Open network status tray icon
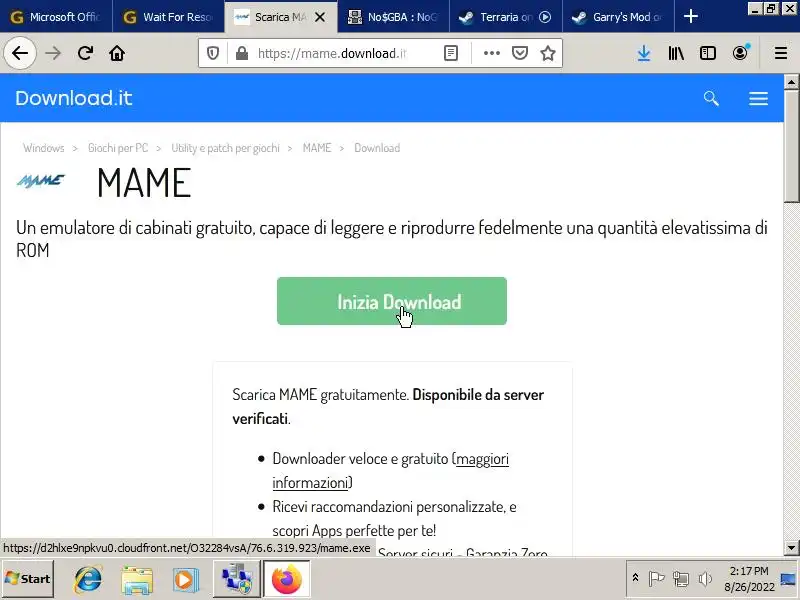800x600 pixels. 681,578
